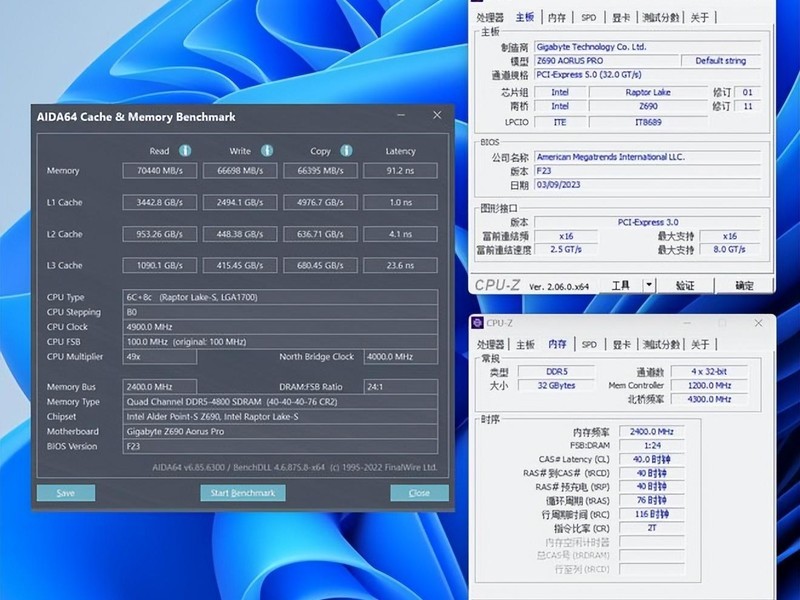Click the DDR5 memory type field
800x600 pixels.
pyautogui.click(x=557, y=371)
